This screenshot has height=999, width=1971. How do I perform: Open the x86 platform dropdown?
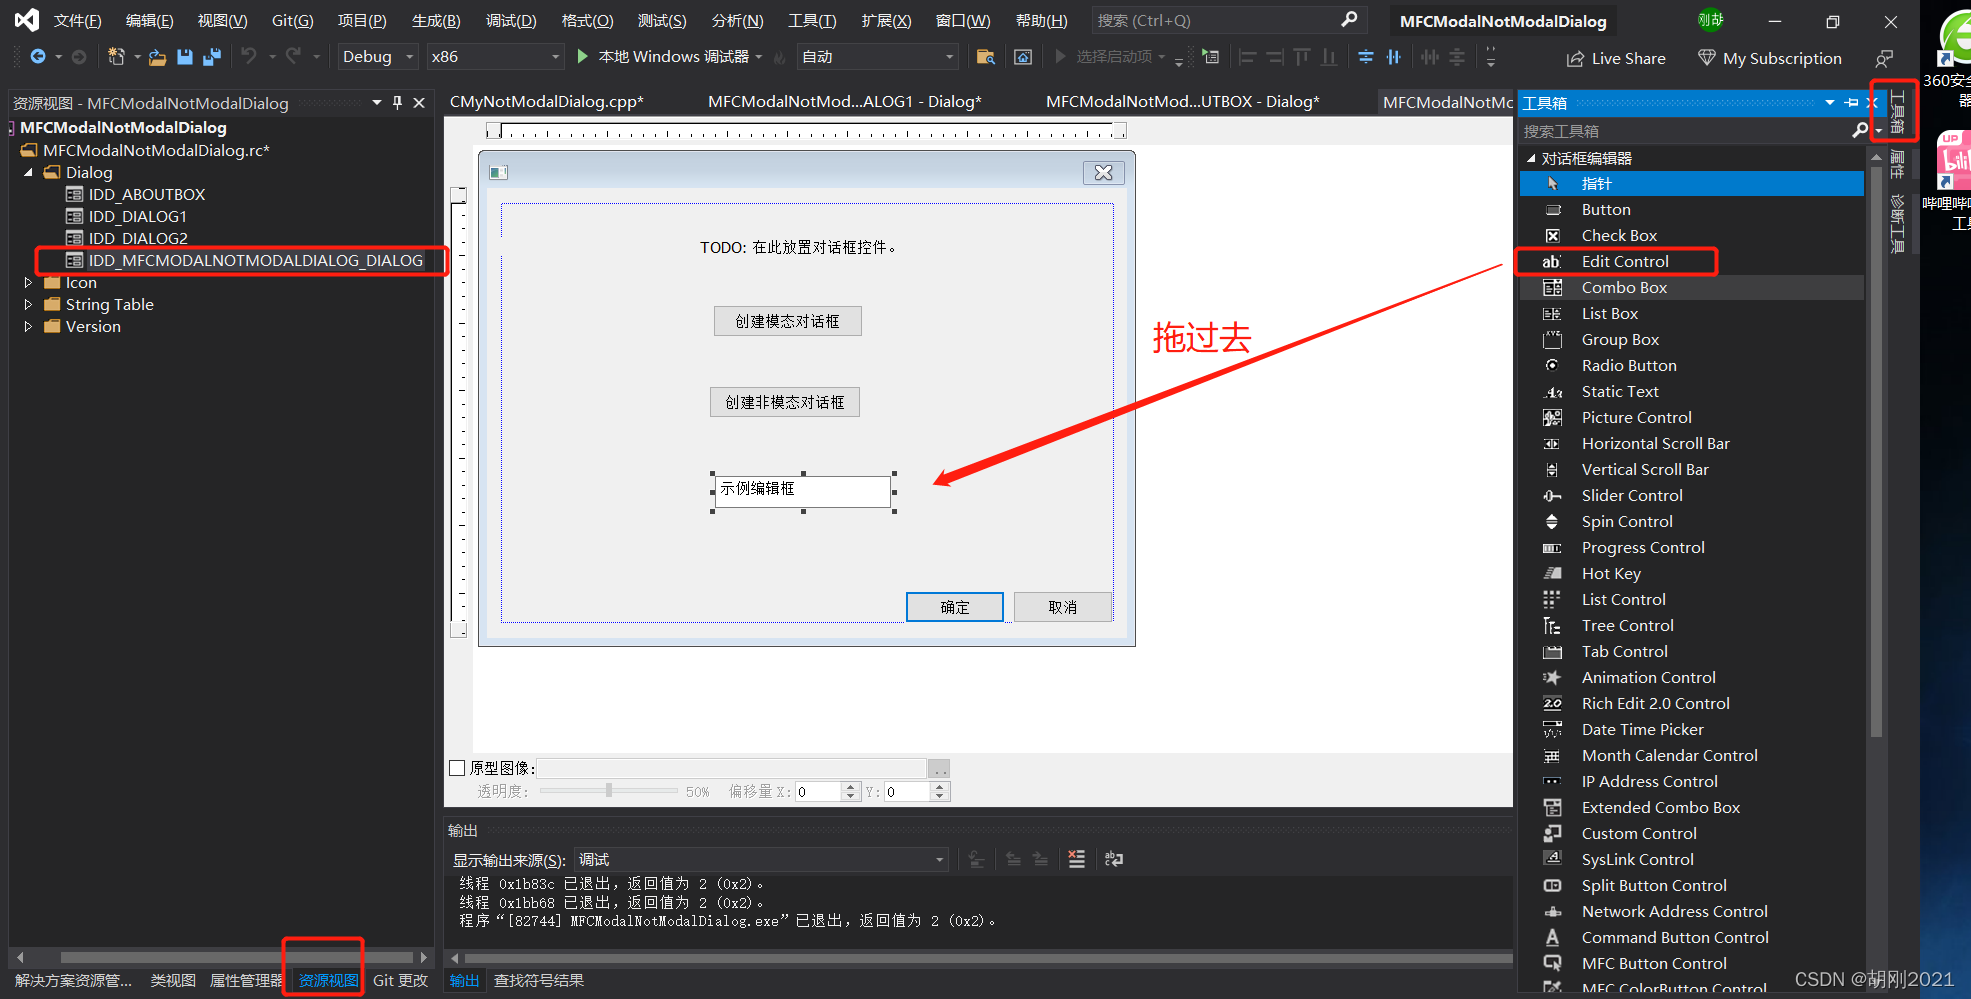[496, 57]
